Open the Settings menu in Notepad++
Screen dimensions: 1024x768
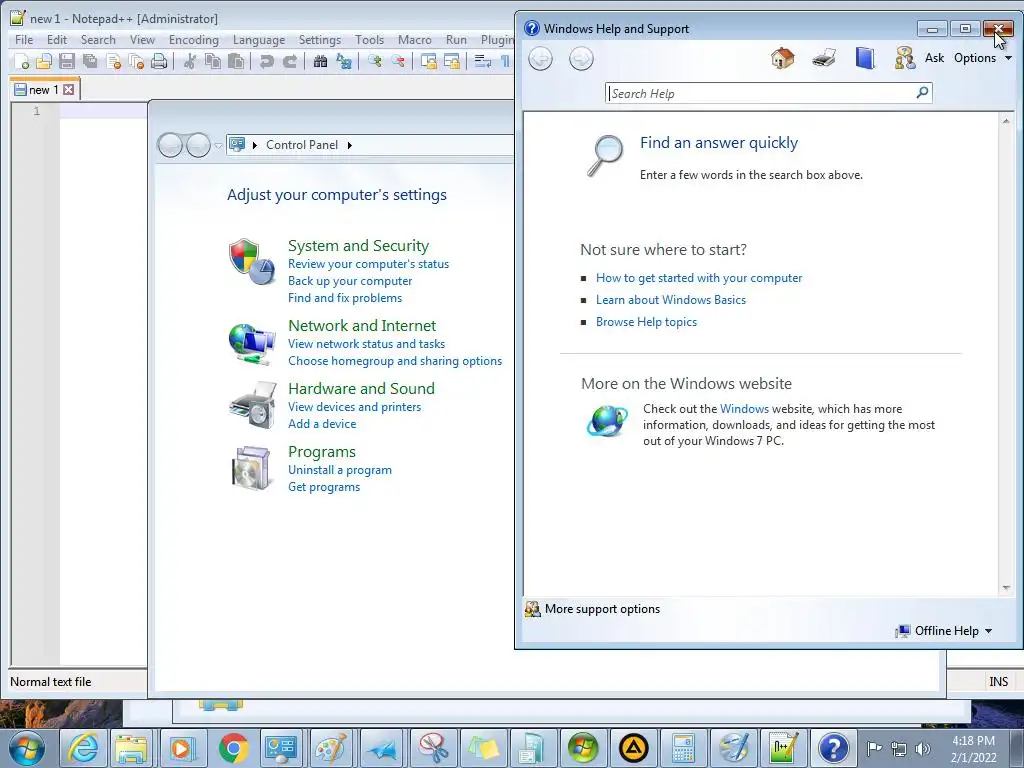(319, 40)
